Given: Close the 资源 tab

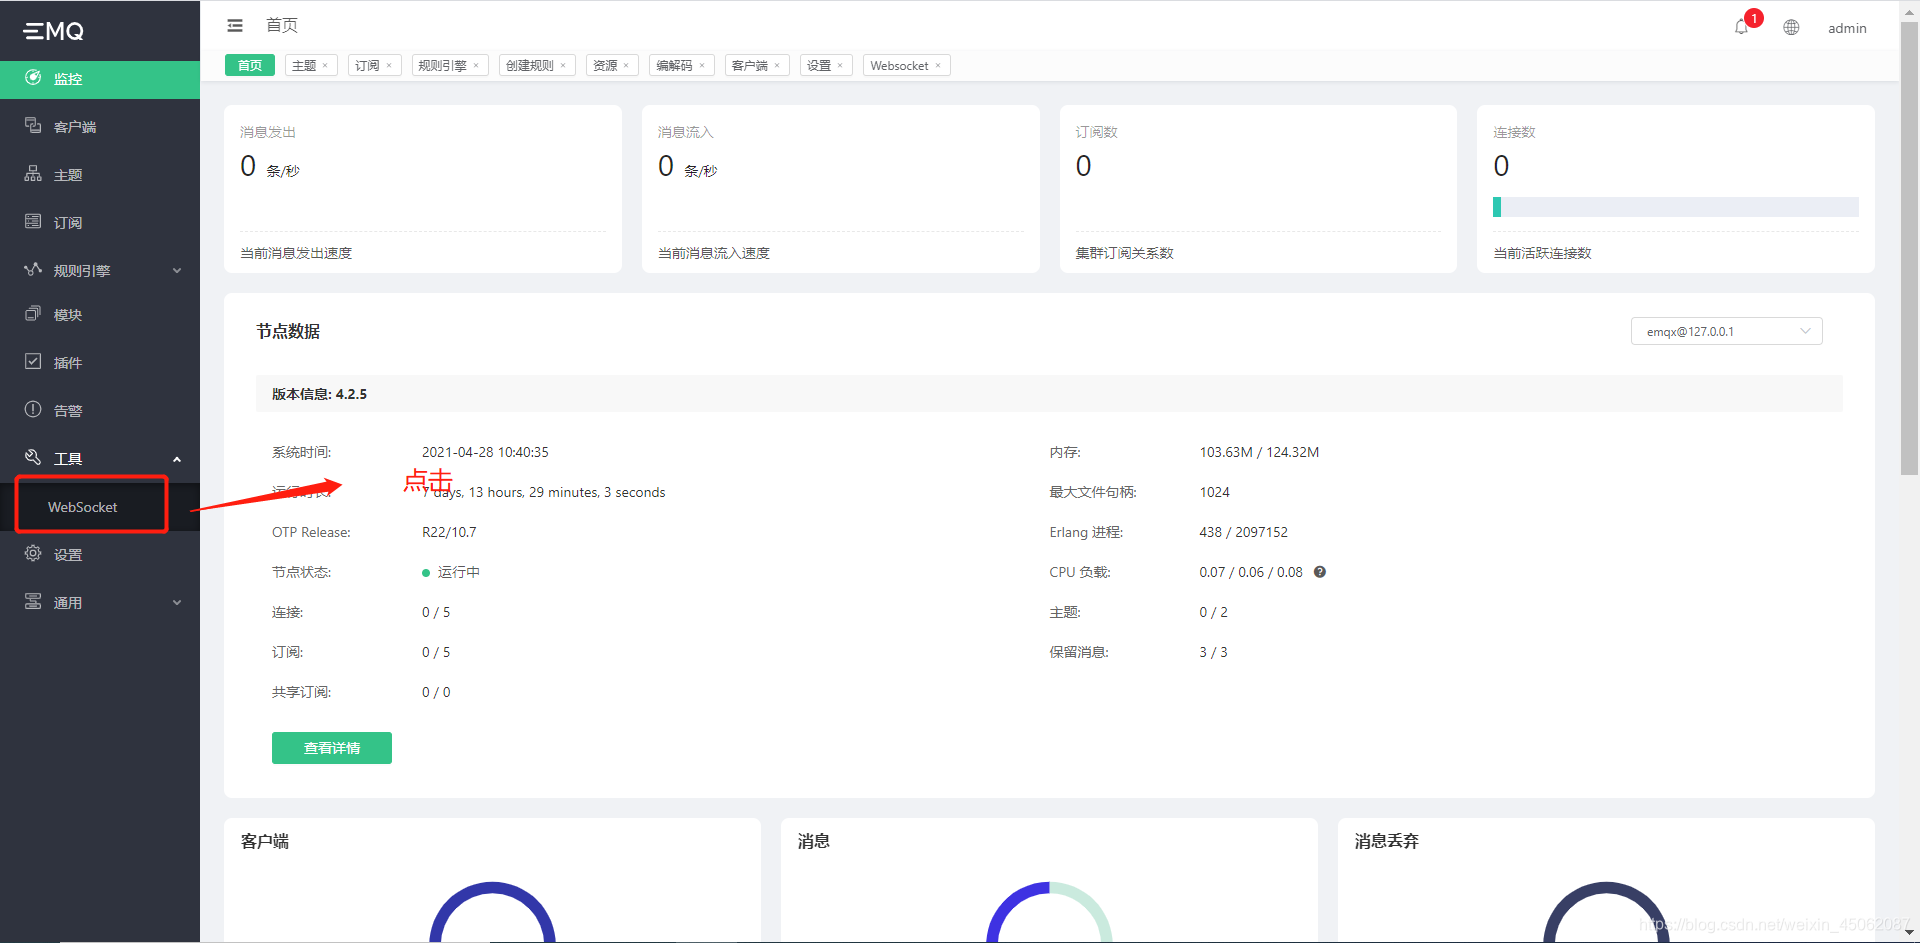Looking at the screenshot, I should point(626,66).
